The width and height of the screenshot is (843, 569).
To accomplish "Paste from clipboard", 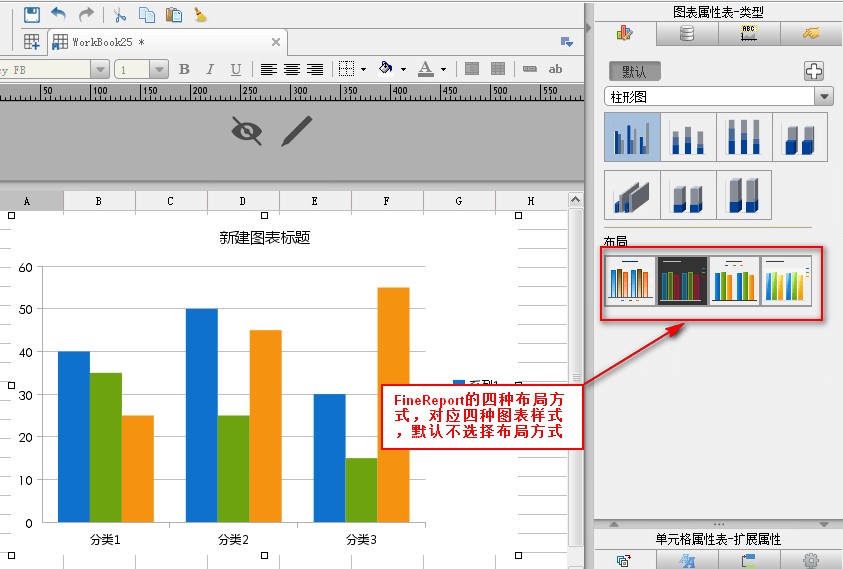I will pos(174,15).
